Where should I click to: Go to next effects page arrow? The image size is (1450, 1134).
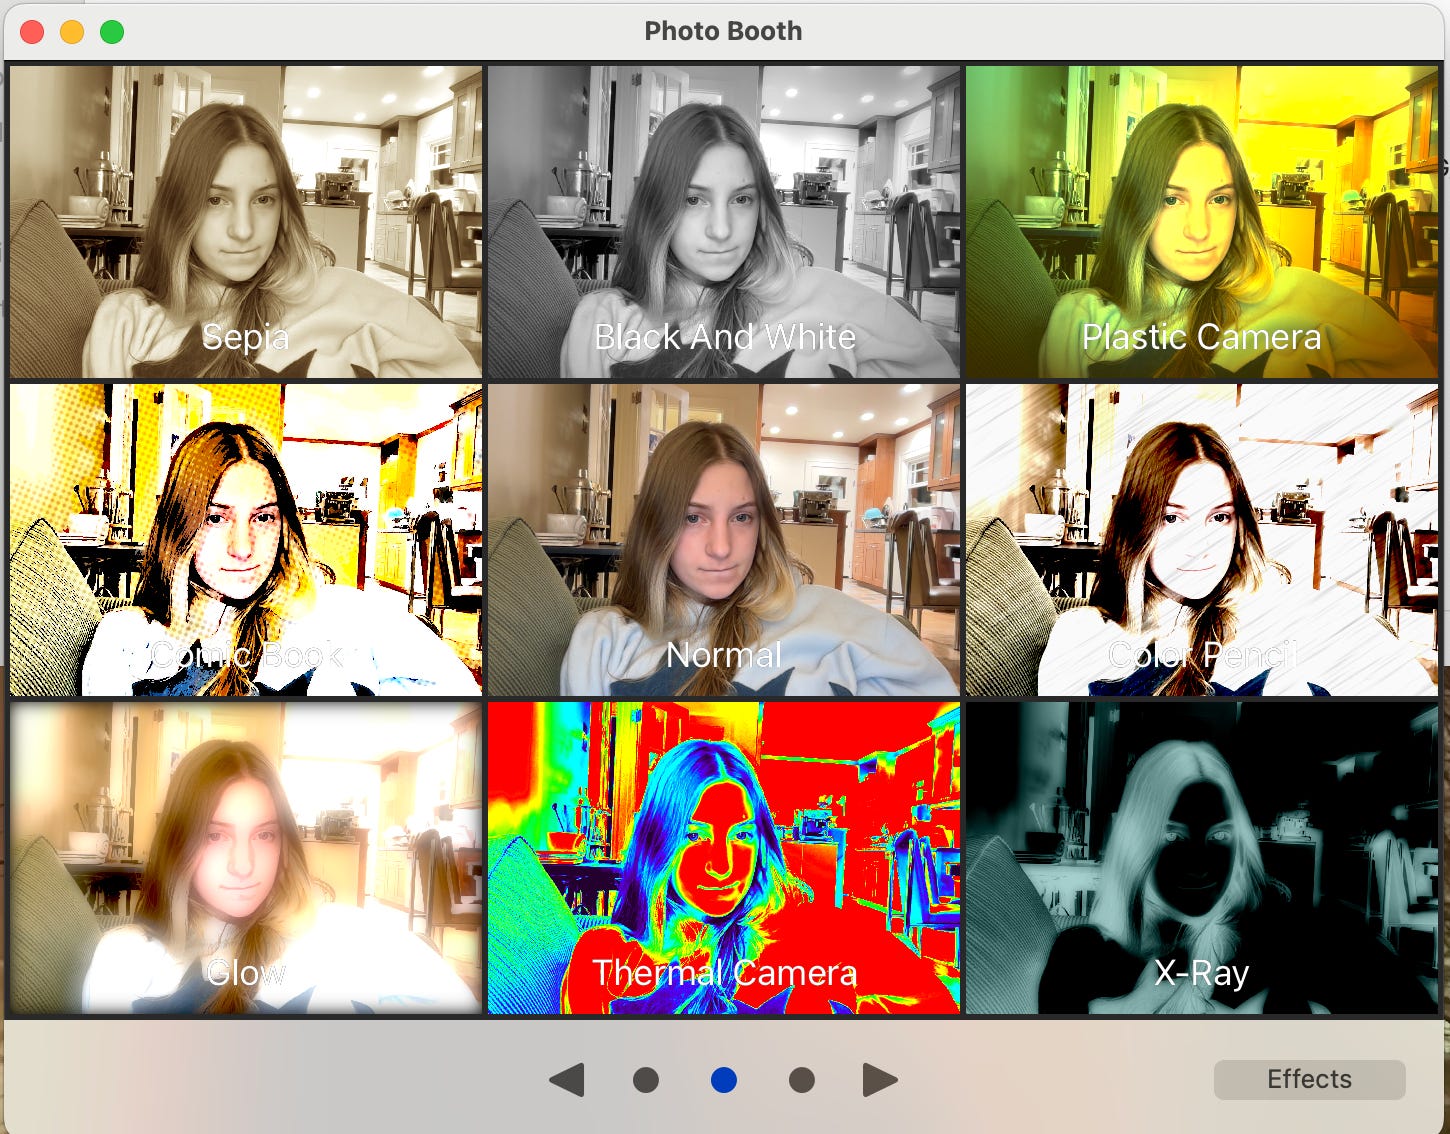(880, 1080)
